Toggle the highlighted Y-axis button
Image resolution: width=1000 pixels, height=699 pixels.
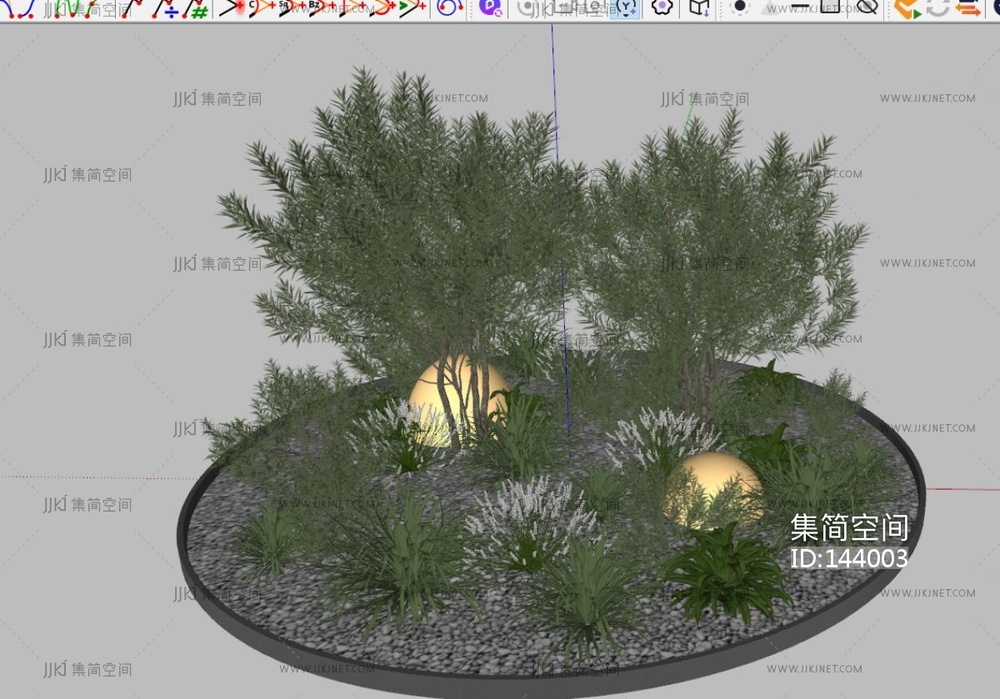click(x=625, y=8)
